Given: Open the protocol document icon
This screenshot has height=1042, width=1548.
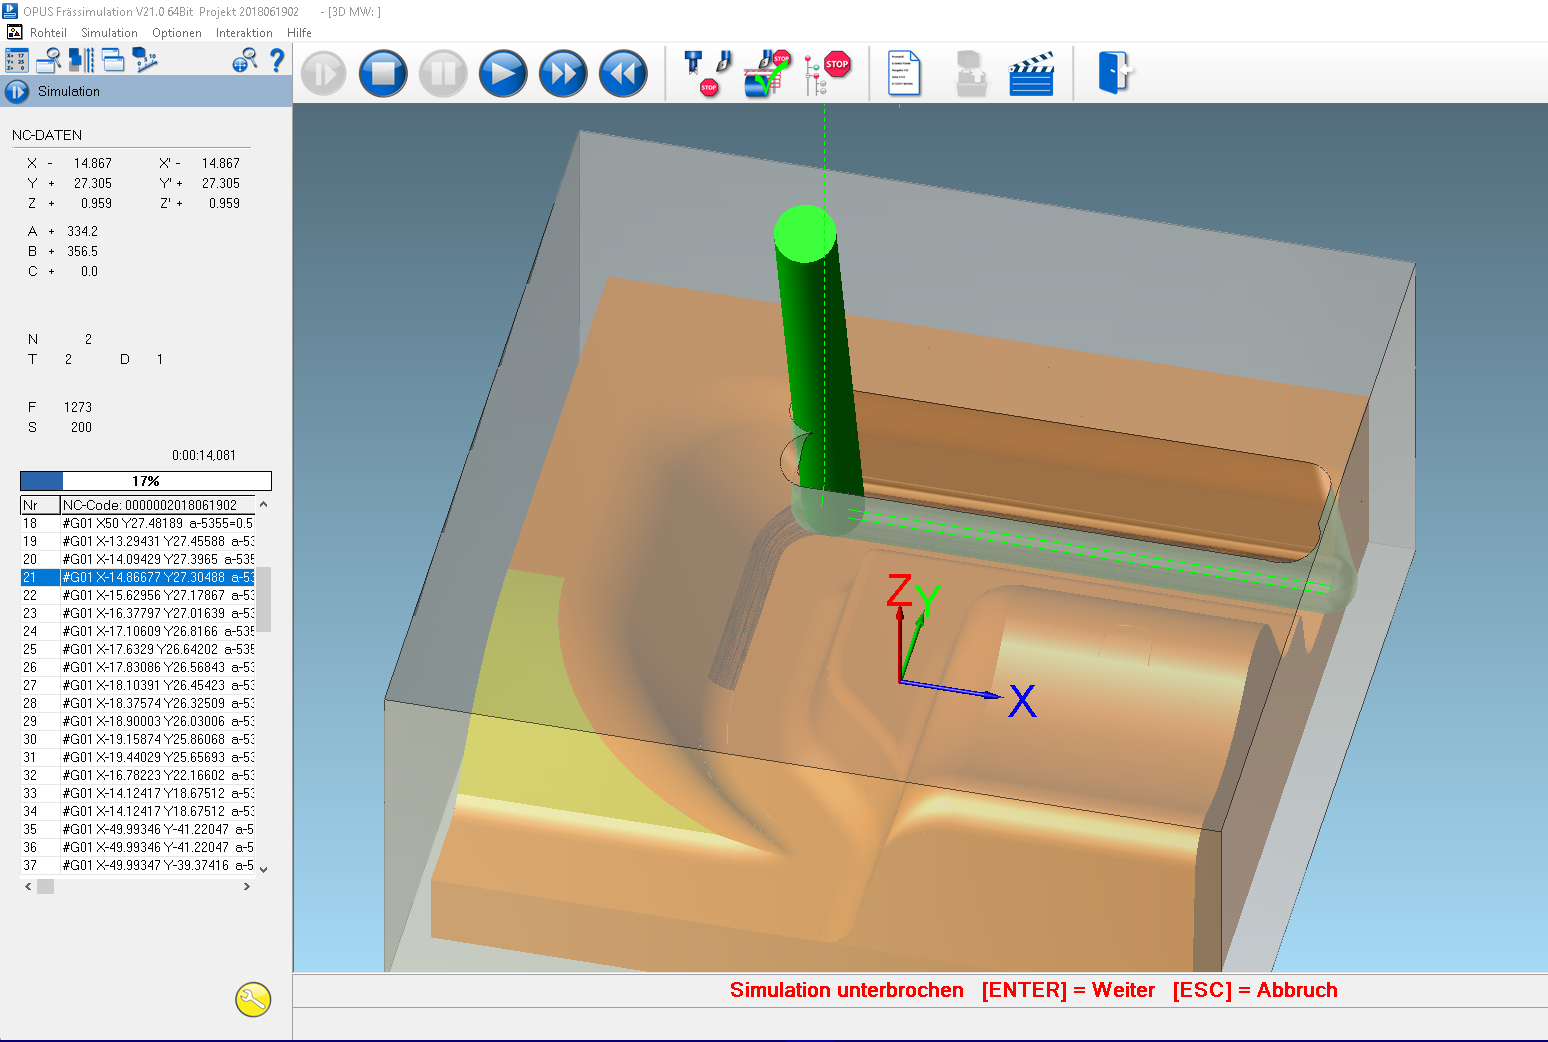Looking at the screenshot, I should pyautogui.click(x=904, y=74).
